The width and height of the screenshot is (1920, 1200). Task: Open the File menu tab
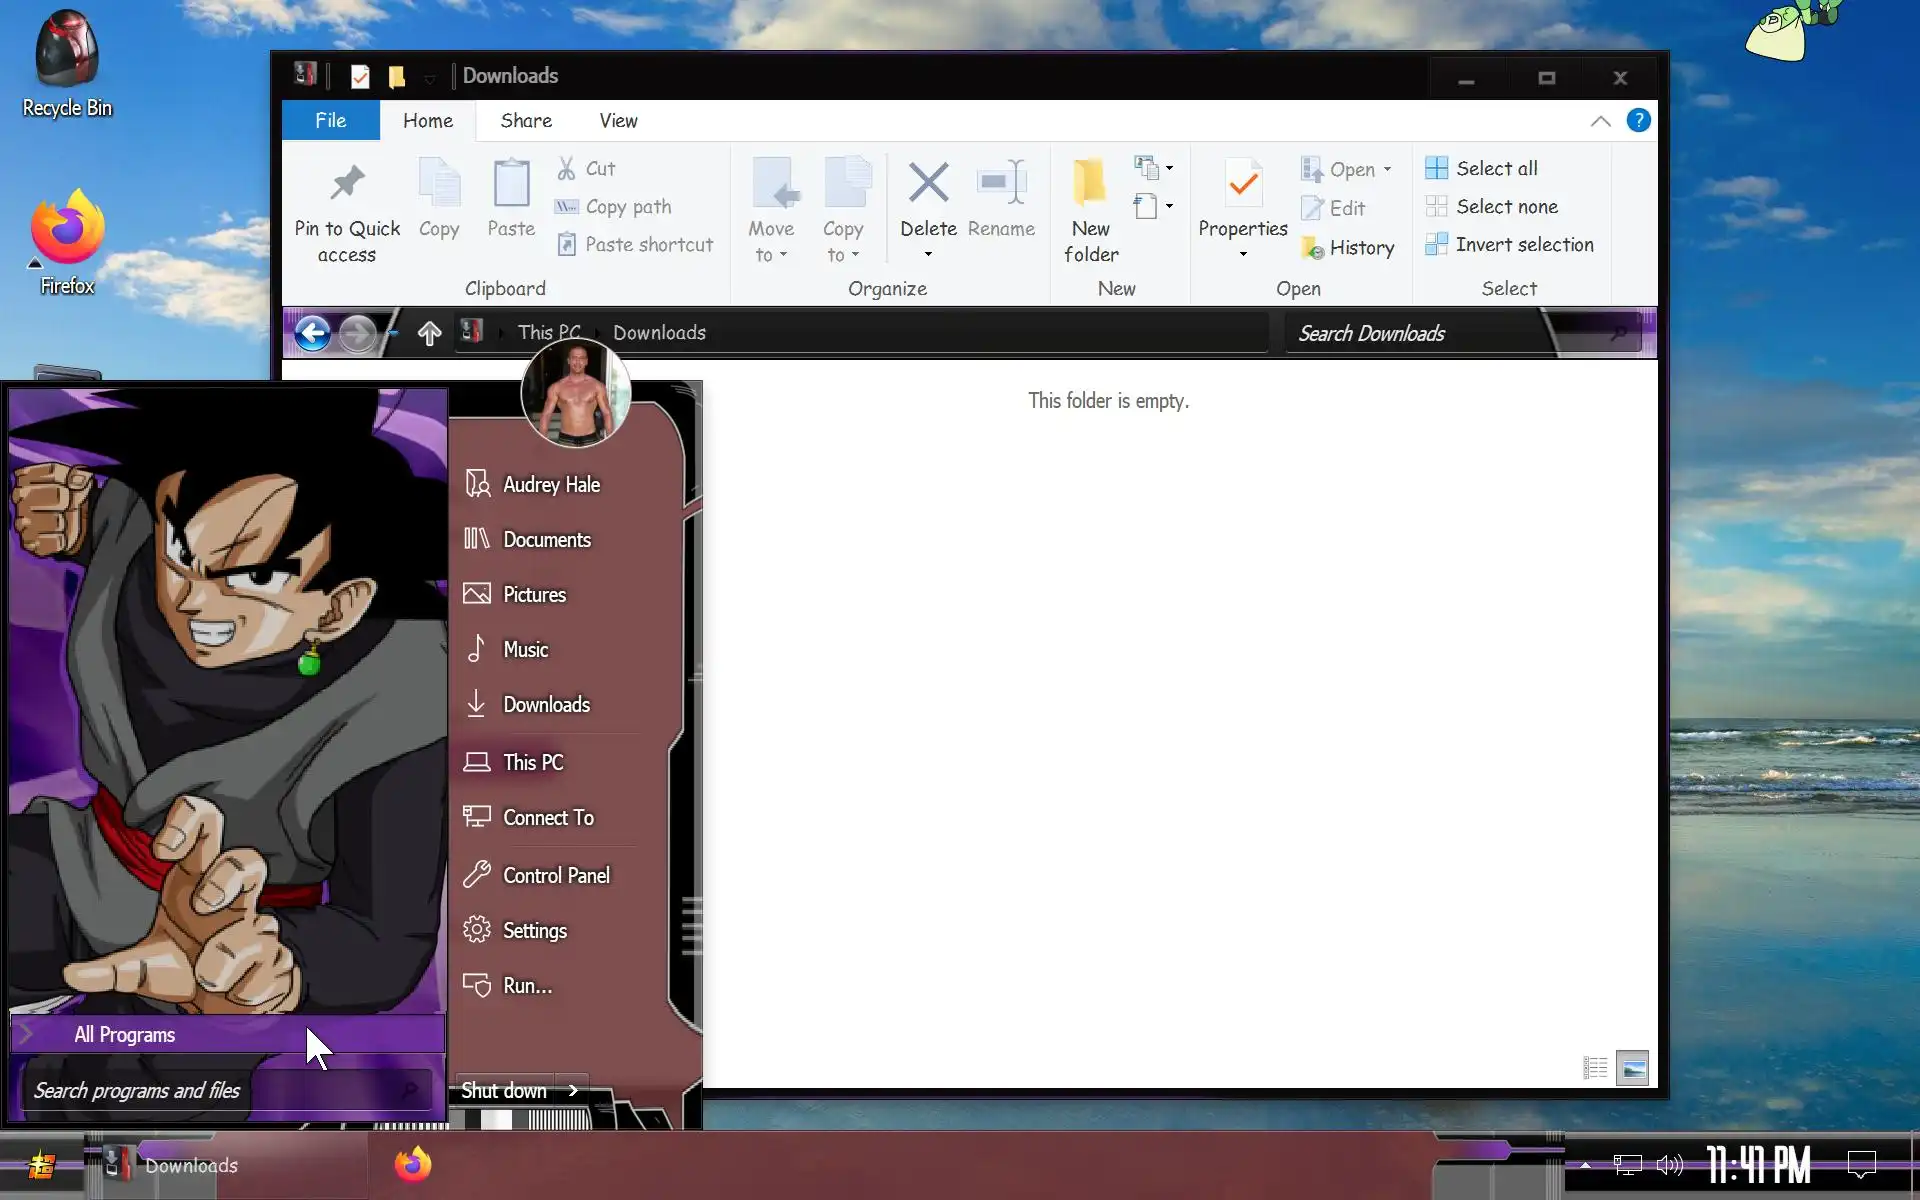coord(330,121)
